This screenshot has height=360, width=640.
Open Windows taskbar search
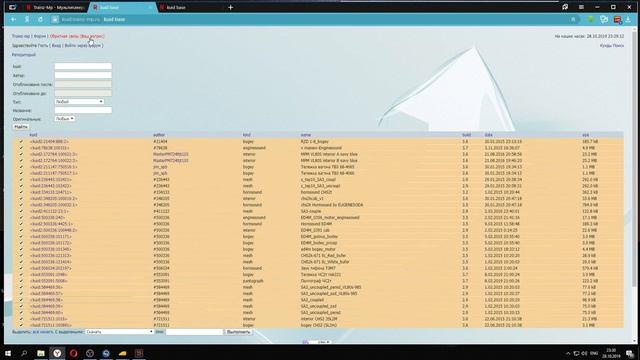click(24, 353)
